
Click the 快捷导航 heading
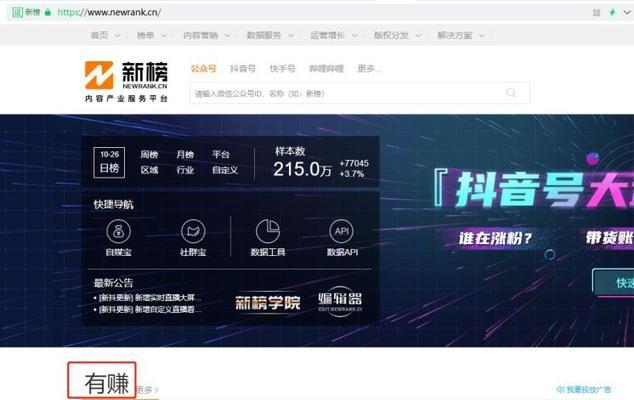tap(113, 205)
